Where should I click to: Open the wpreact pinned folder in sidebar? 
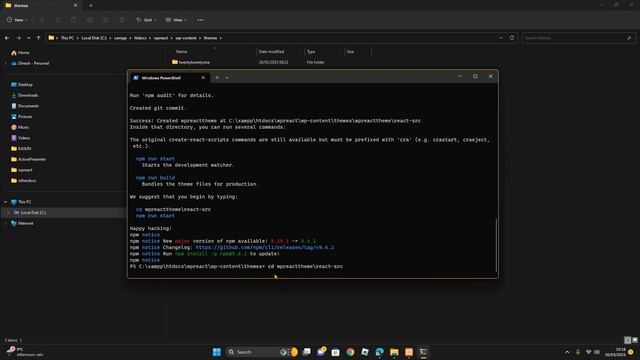point(22,170)
